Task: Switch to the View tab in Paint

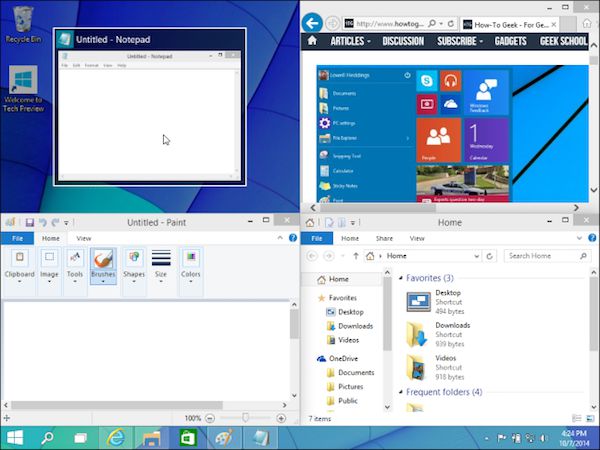Action: [84, 239]
